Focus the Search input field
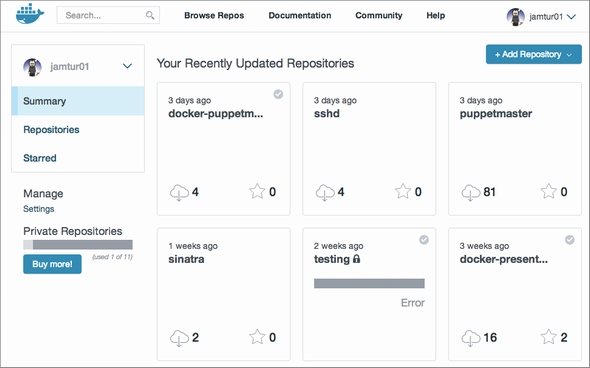This screenshot has height=368, width=590. (x=108, y=15)
